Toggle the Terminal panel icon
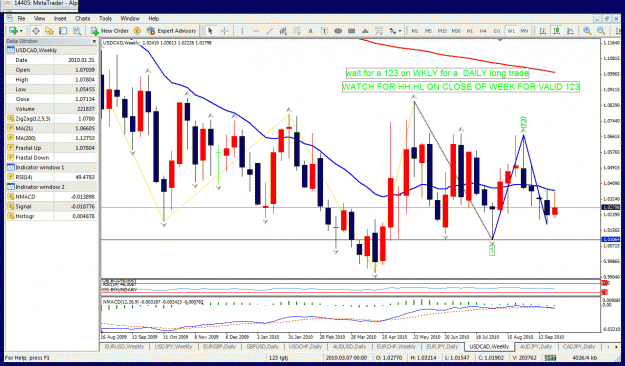Image resolution: width=625 pixels, height=366 pixels. (x=63, y=31)
